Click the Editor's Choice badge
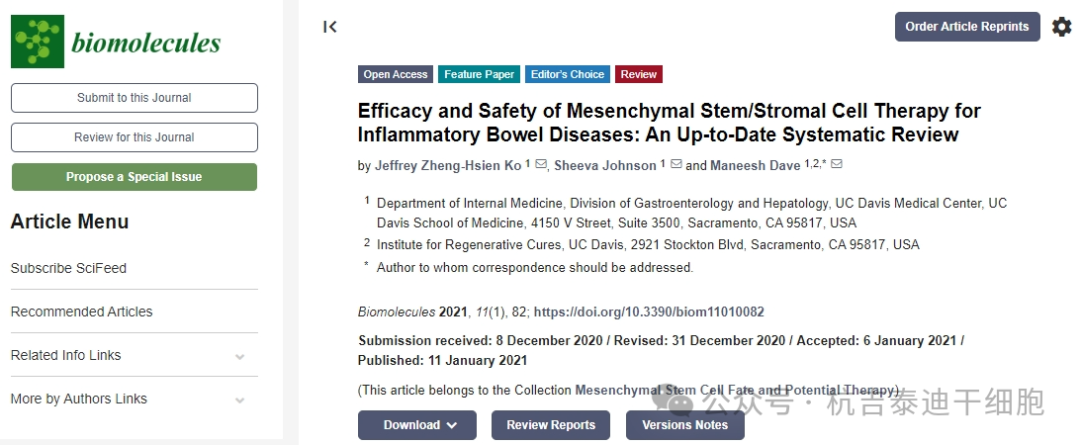1080x445 pixels. [567, 74]
